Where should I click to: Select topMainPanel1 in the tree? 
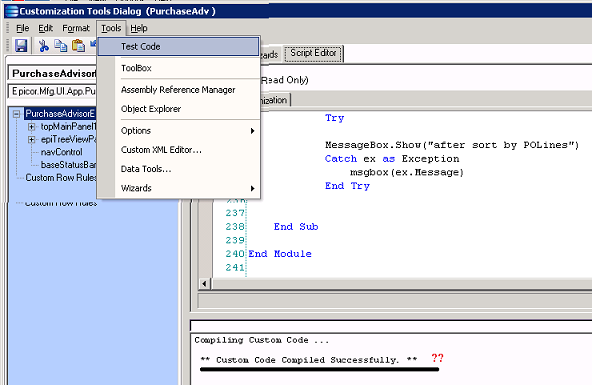pos(68,126)
